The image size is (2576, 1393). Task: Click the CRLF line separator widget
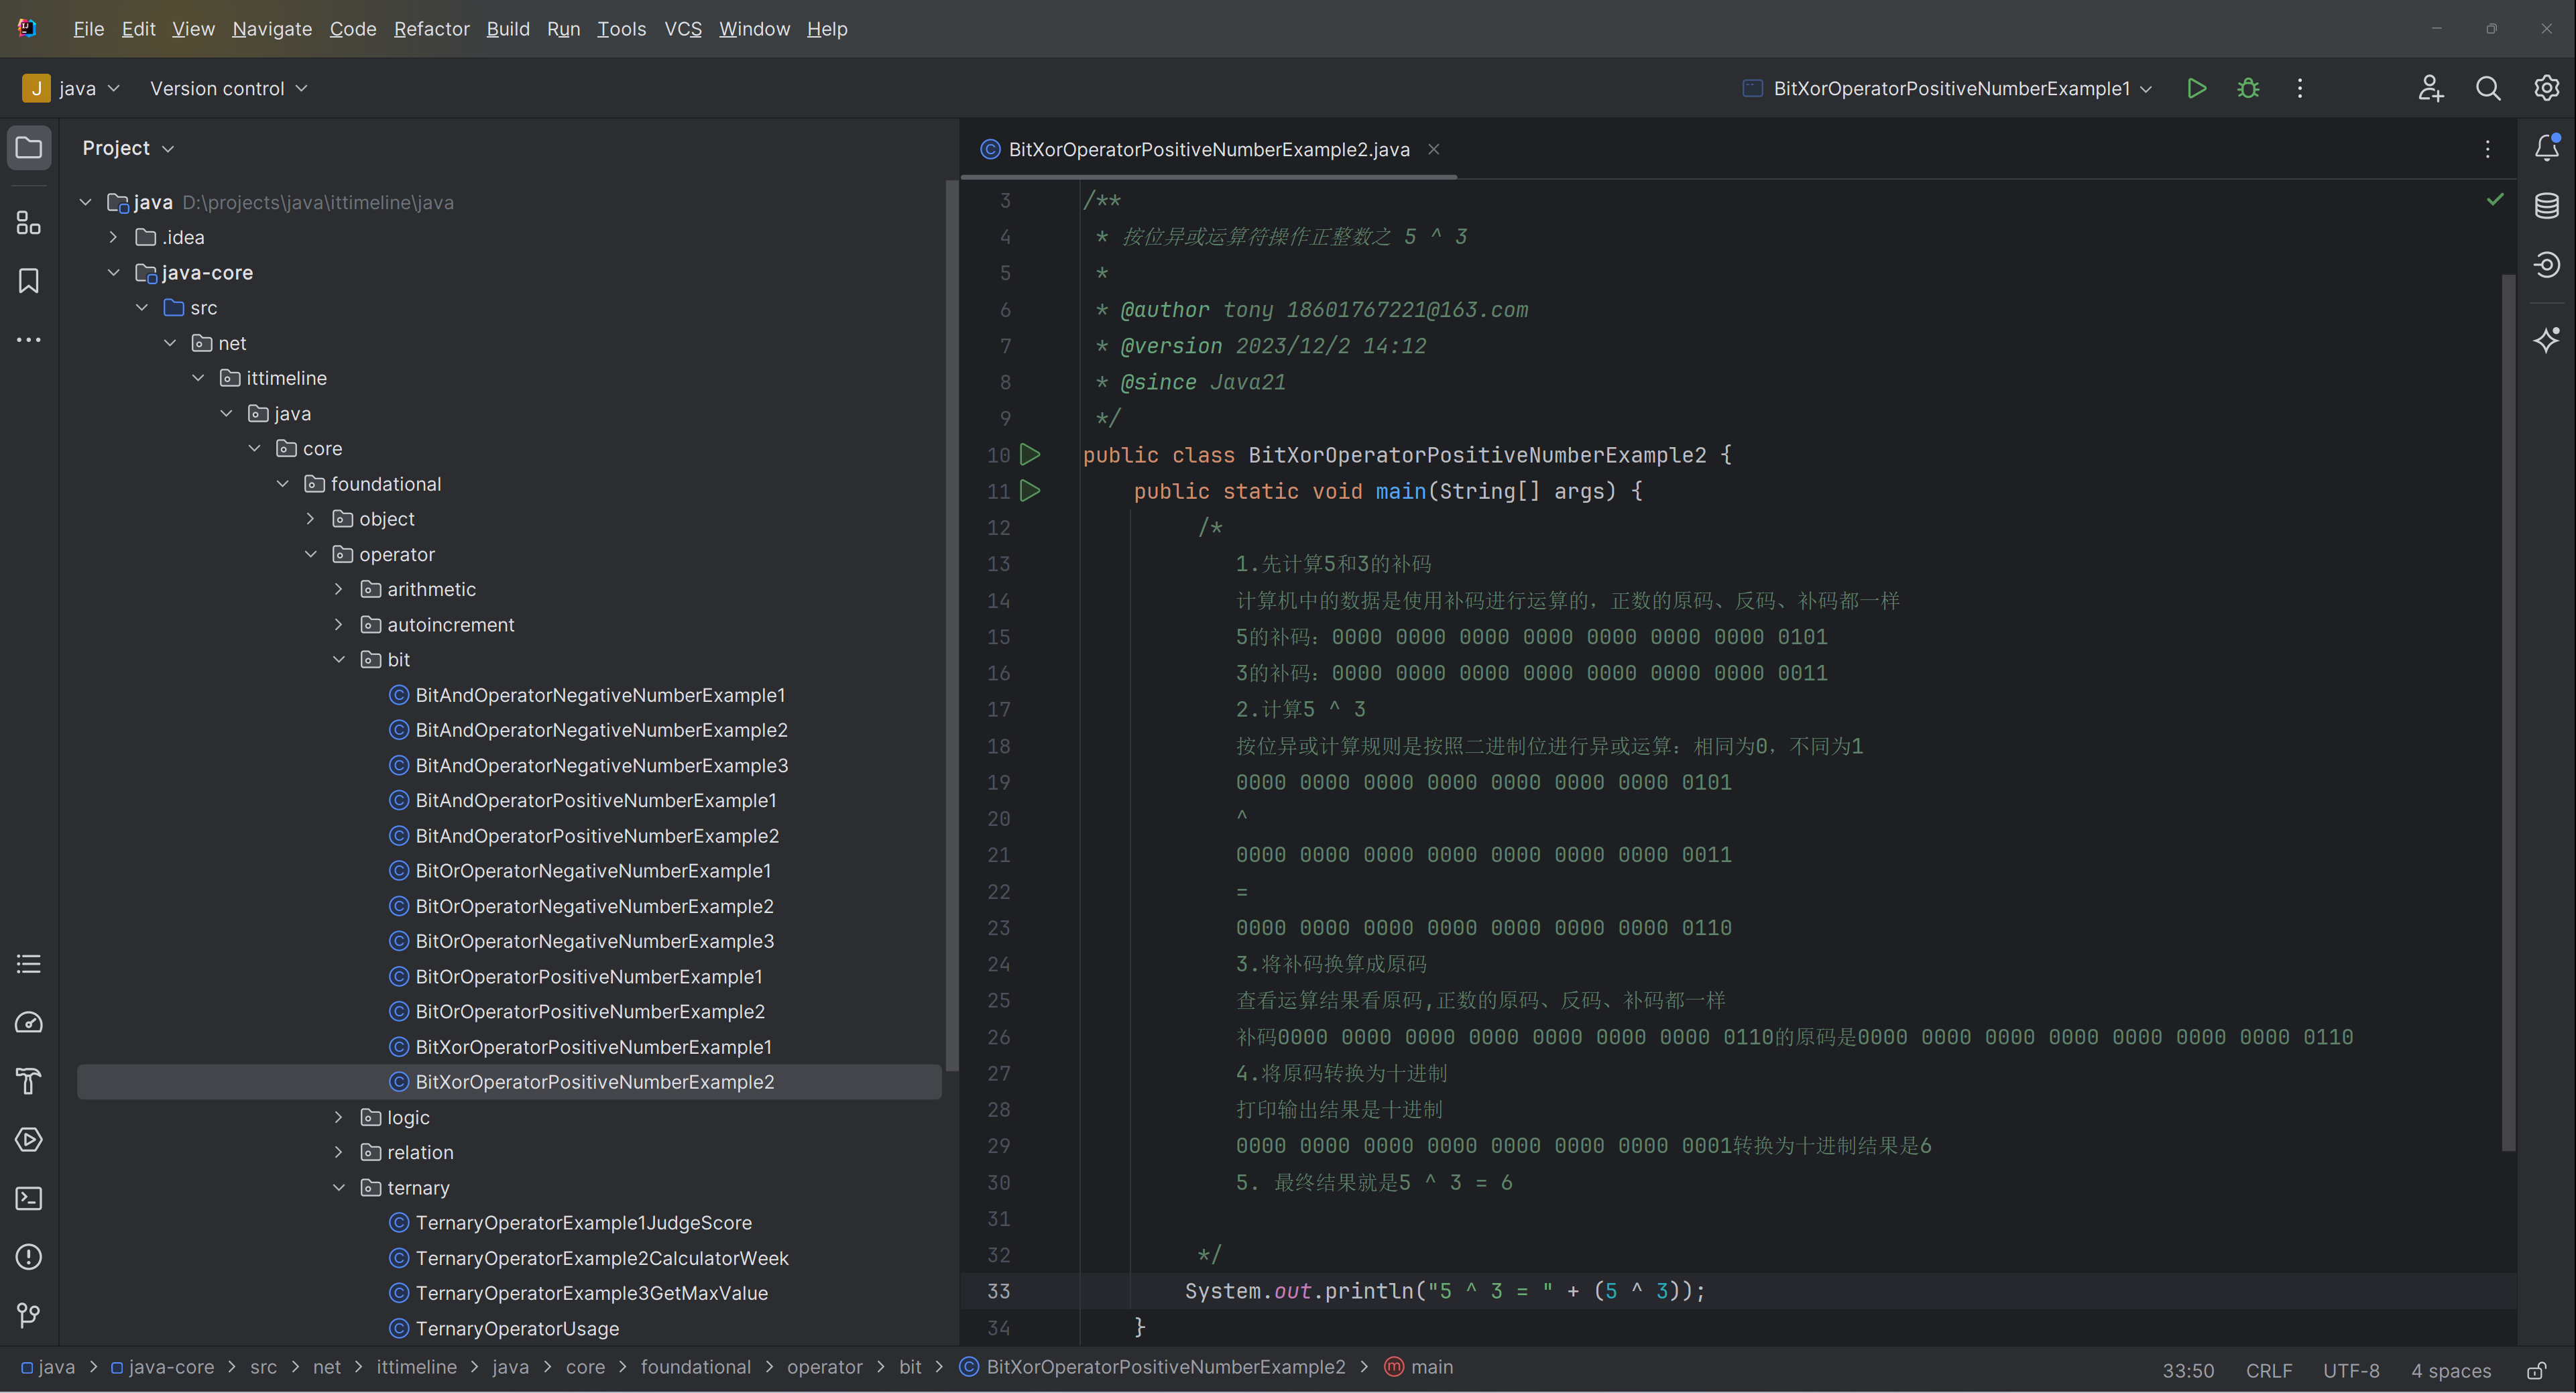point(2268,1370)
